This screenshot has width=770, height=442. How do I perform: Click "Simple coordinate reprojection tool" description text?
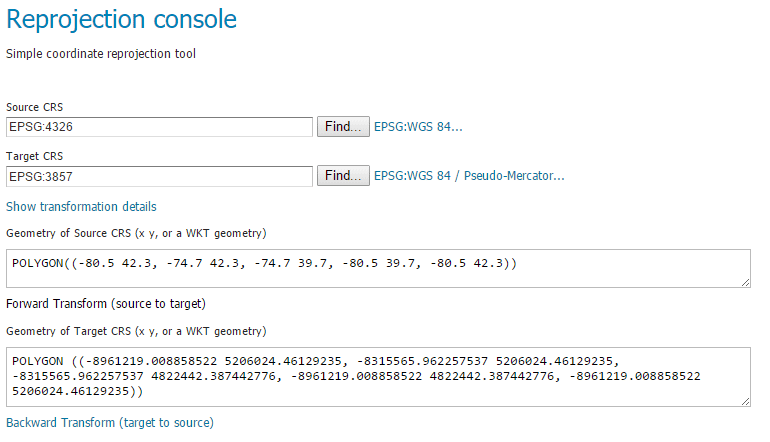[101, 53]
